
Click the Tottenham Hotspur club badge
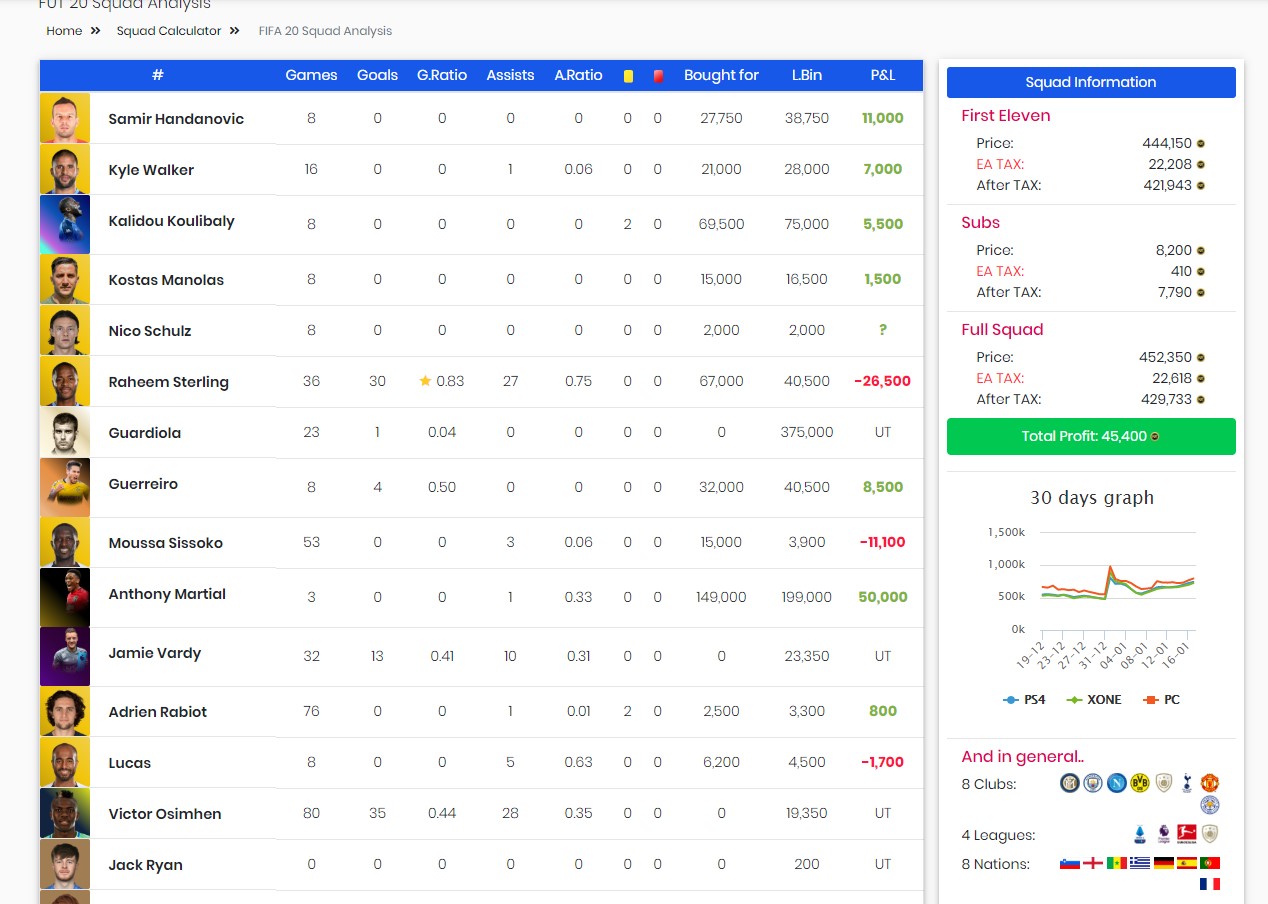pyautogui.click(x=1187, y=783)
